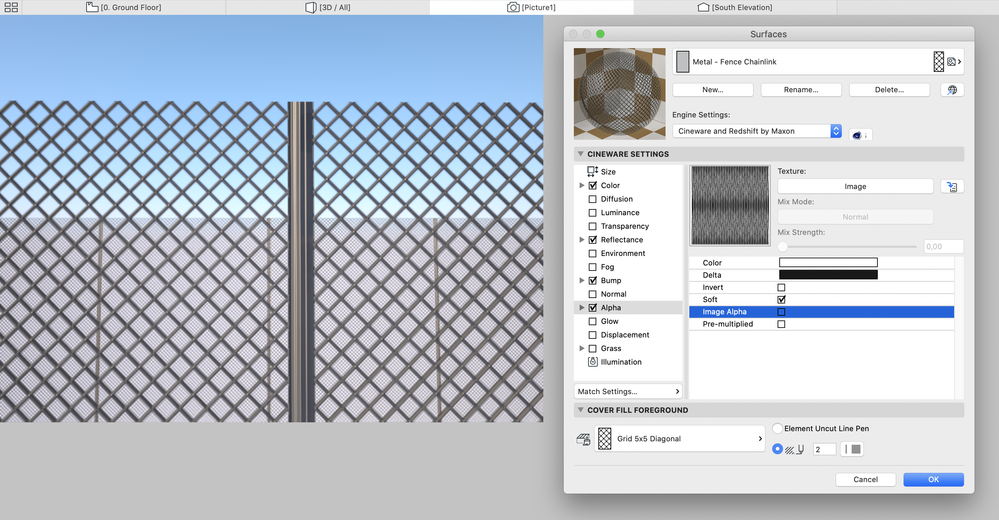Click the Mix Strength slider handle
The width and height of the screenshot is (999, 520).
click(x=782, y=247)
